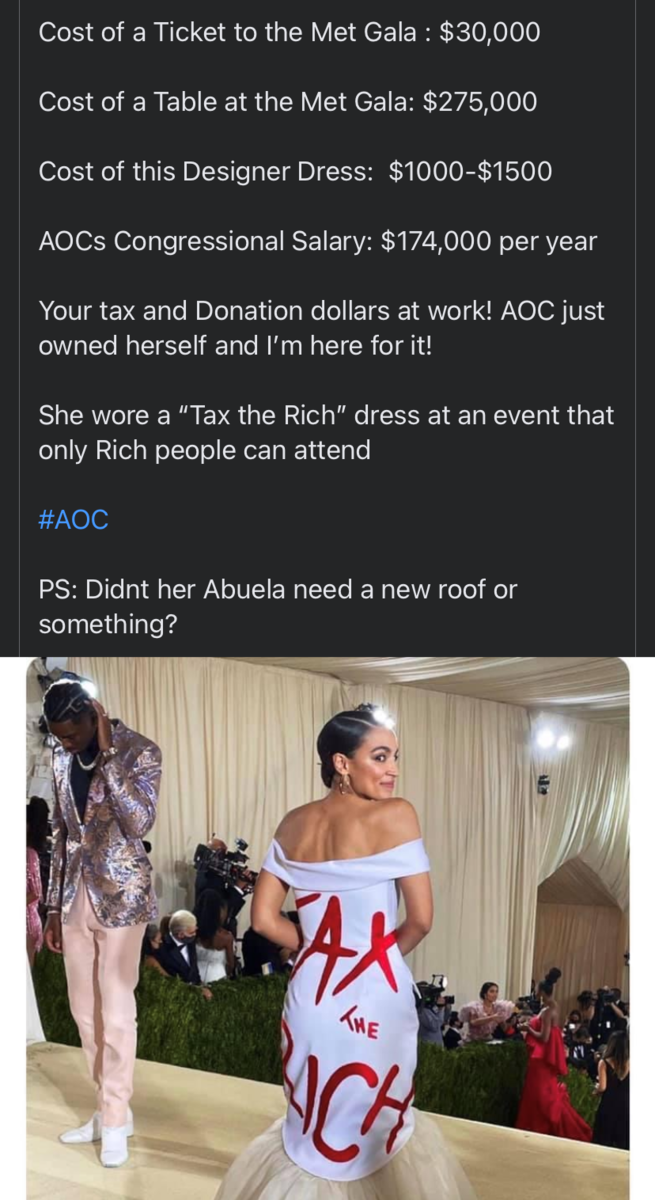655x1200 pixels.
Task: Click the "AOCs Congressional Salary" text line
Action: (317, 241)
